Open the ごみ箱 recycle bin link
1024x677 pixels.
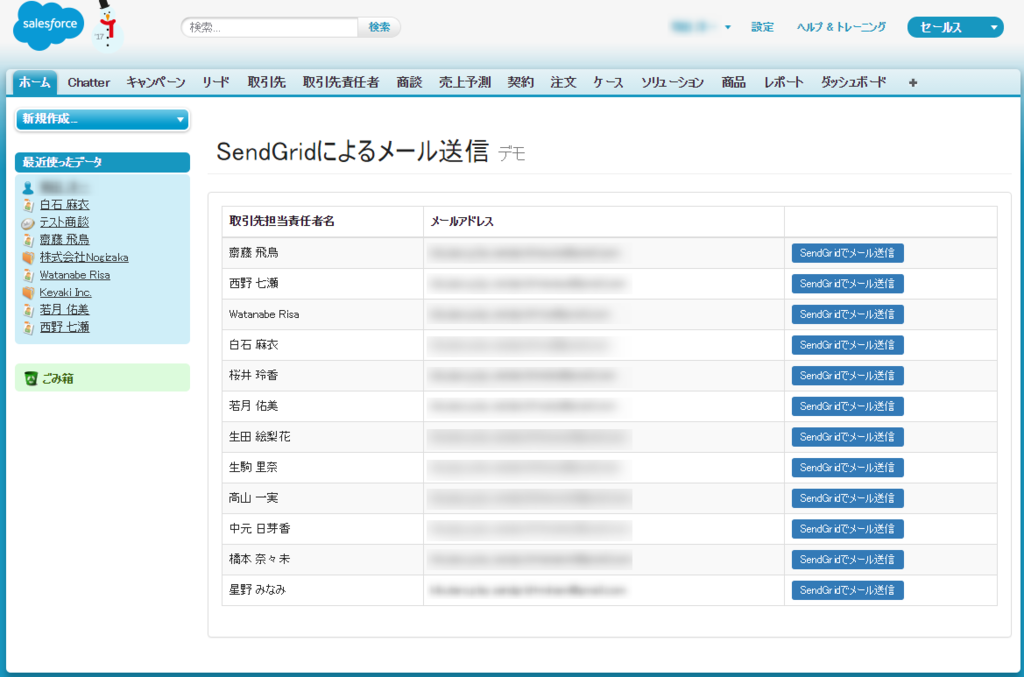tap(57, 378)
